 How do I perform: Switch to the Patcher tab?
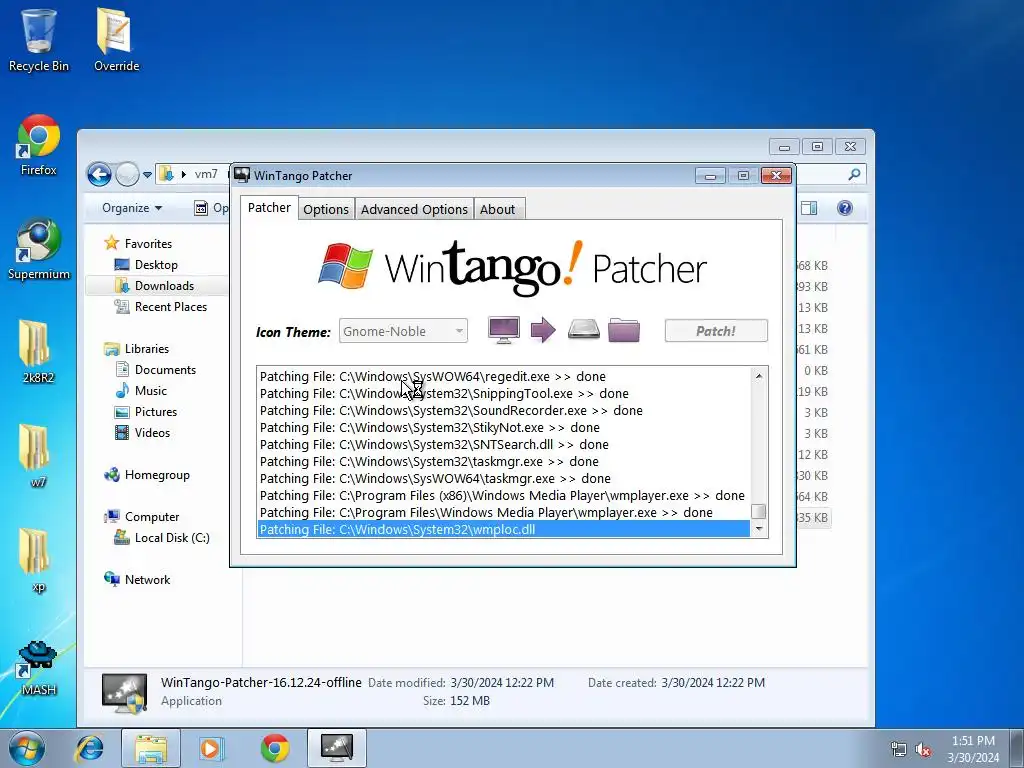click(269, 208)
